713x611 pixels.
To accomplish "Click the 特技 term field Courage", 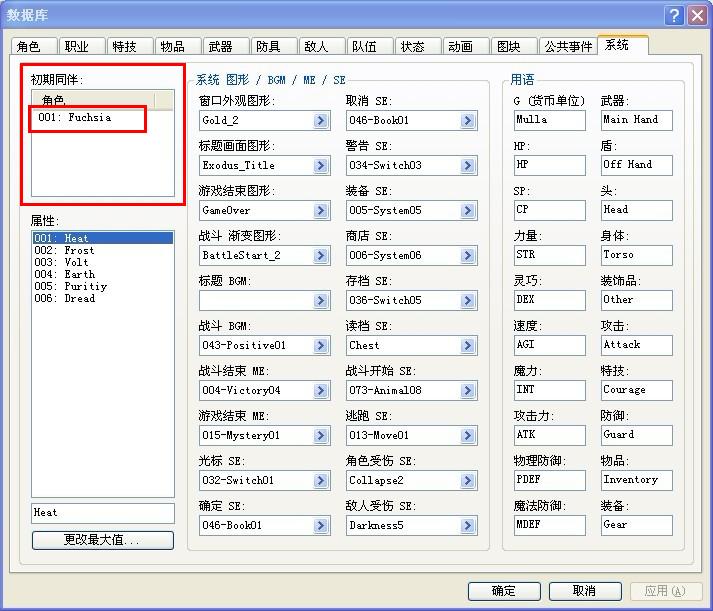I will pos(637,391).
